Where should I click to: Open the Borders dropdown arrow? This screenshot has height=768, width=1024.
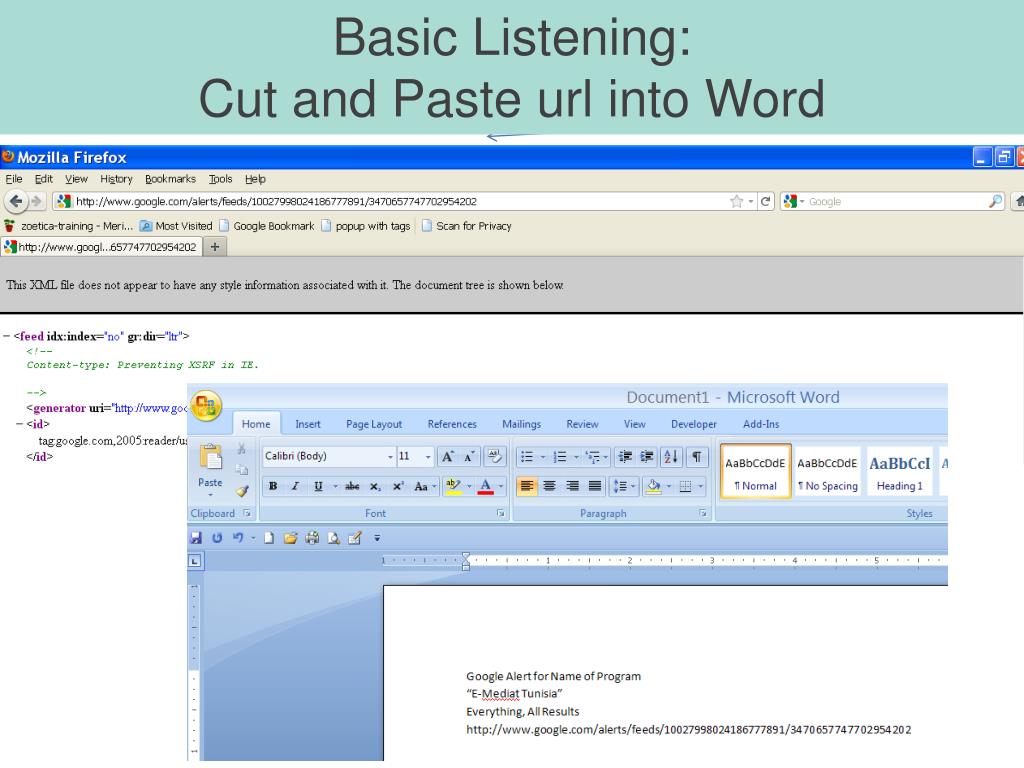(x=701, y=487)
